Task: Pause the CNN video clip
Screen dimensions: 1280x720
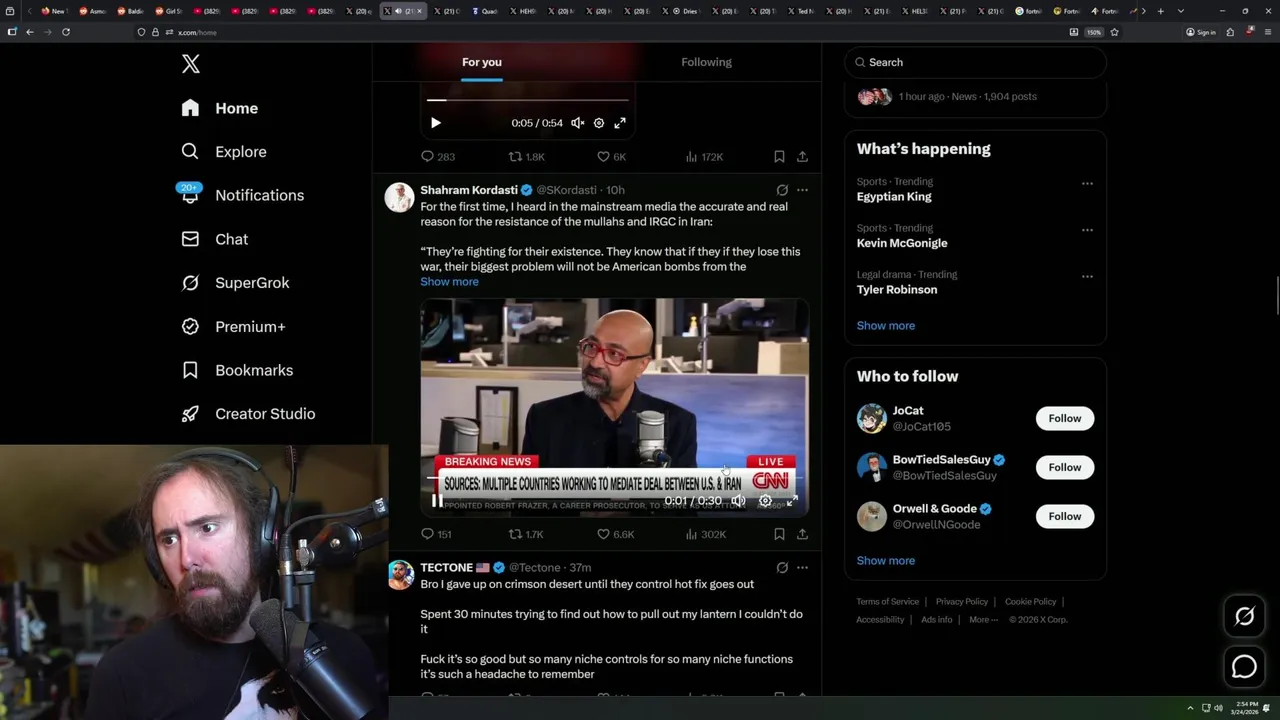Action: (437, 501)
